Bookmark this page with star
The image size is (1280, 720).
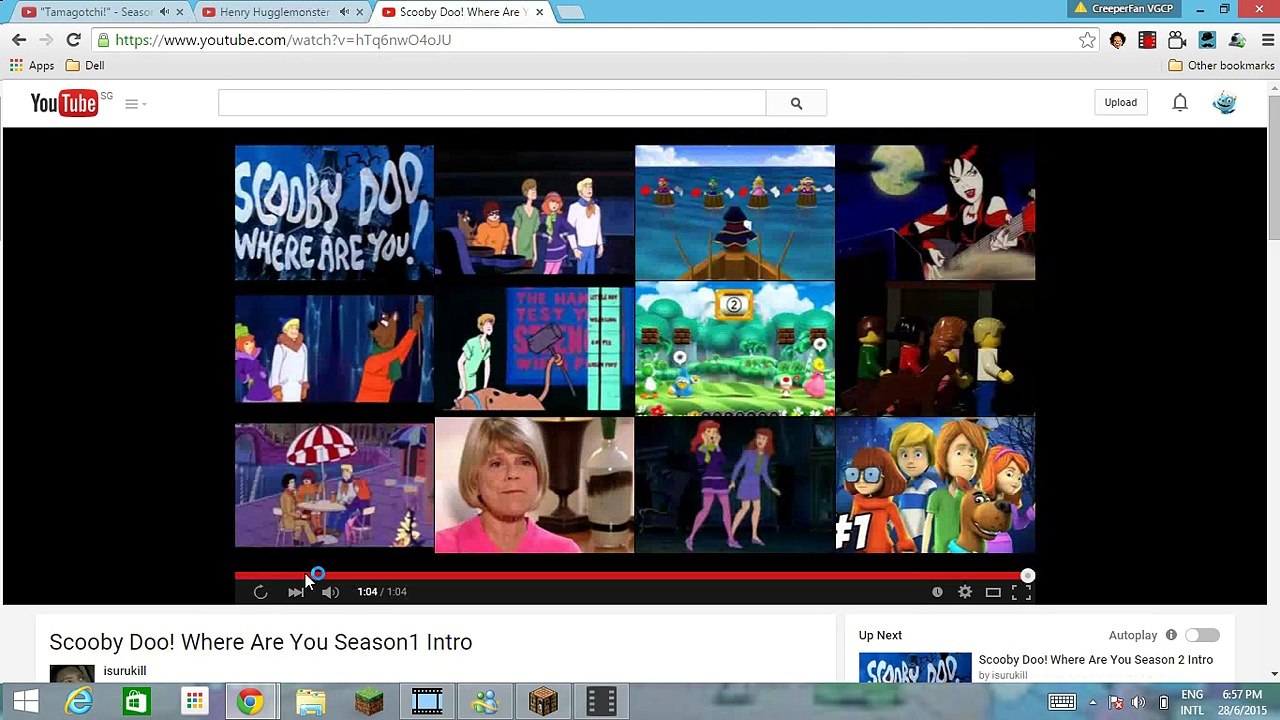coord(1087,40)
